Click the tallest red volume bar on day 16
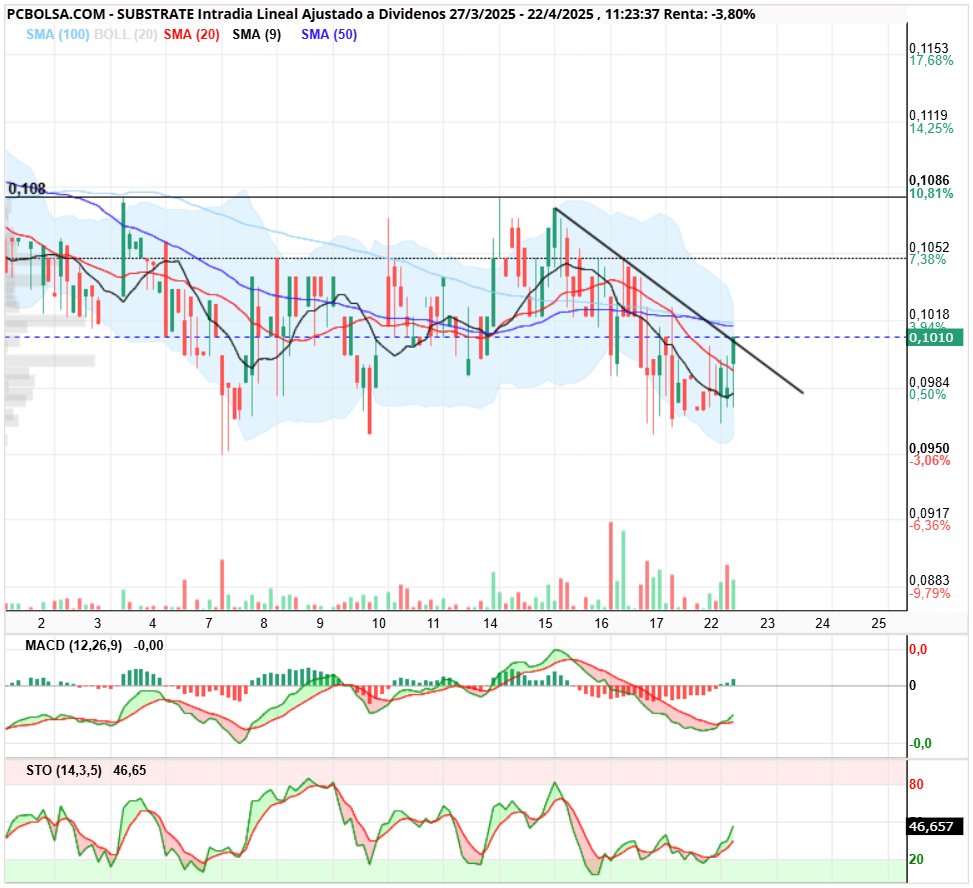 611,566
